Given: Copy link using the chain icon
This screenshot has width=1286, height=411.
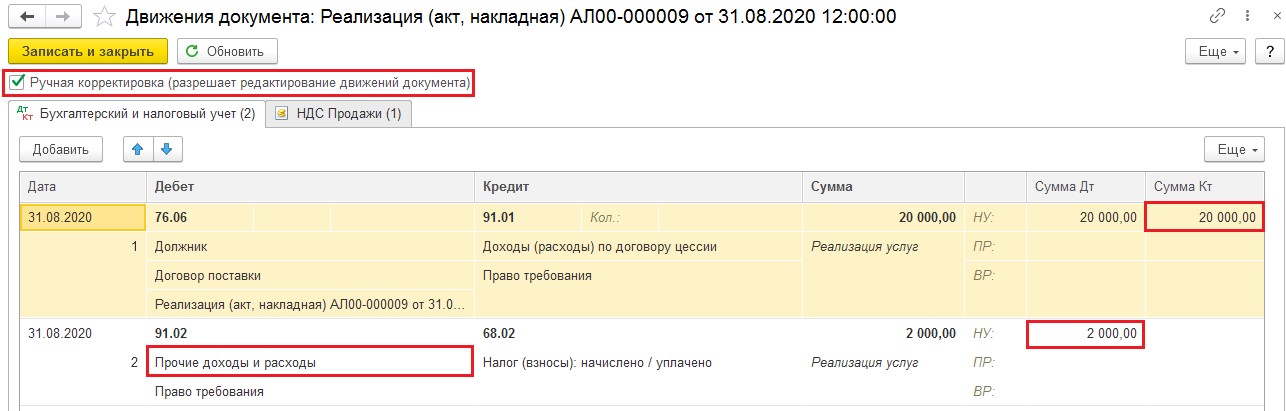Looking at the screenshot, I should pos(1217,16).
